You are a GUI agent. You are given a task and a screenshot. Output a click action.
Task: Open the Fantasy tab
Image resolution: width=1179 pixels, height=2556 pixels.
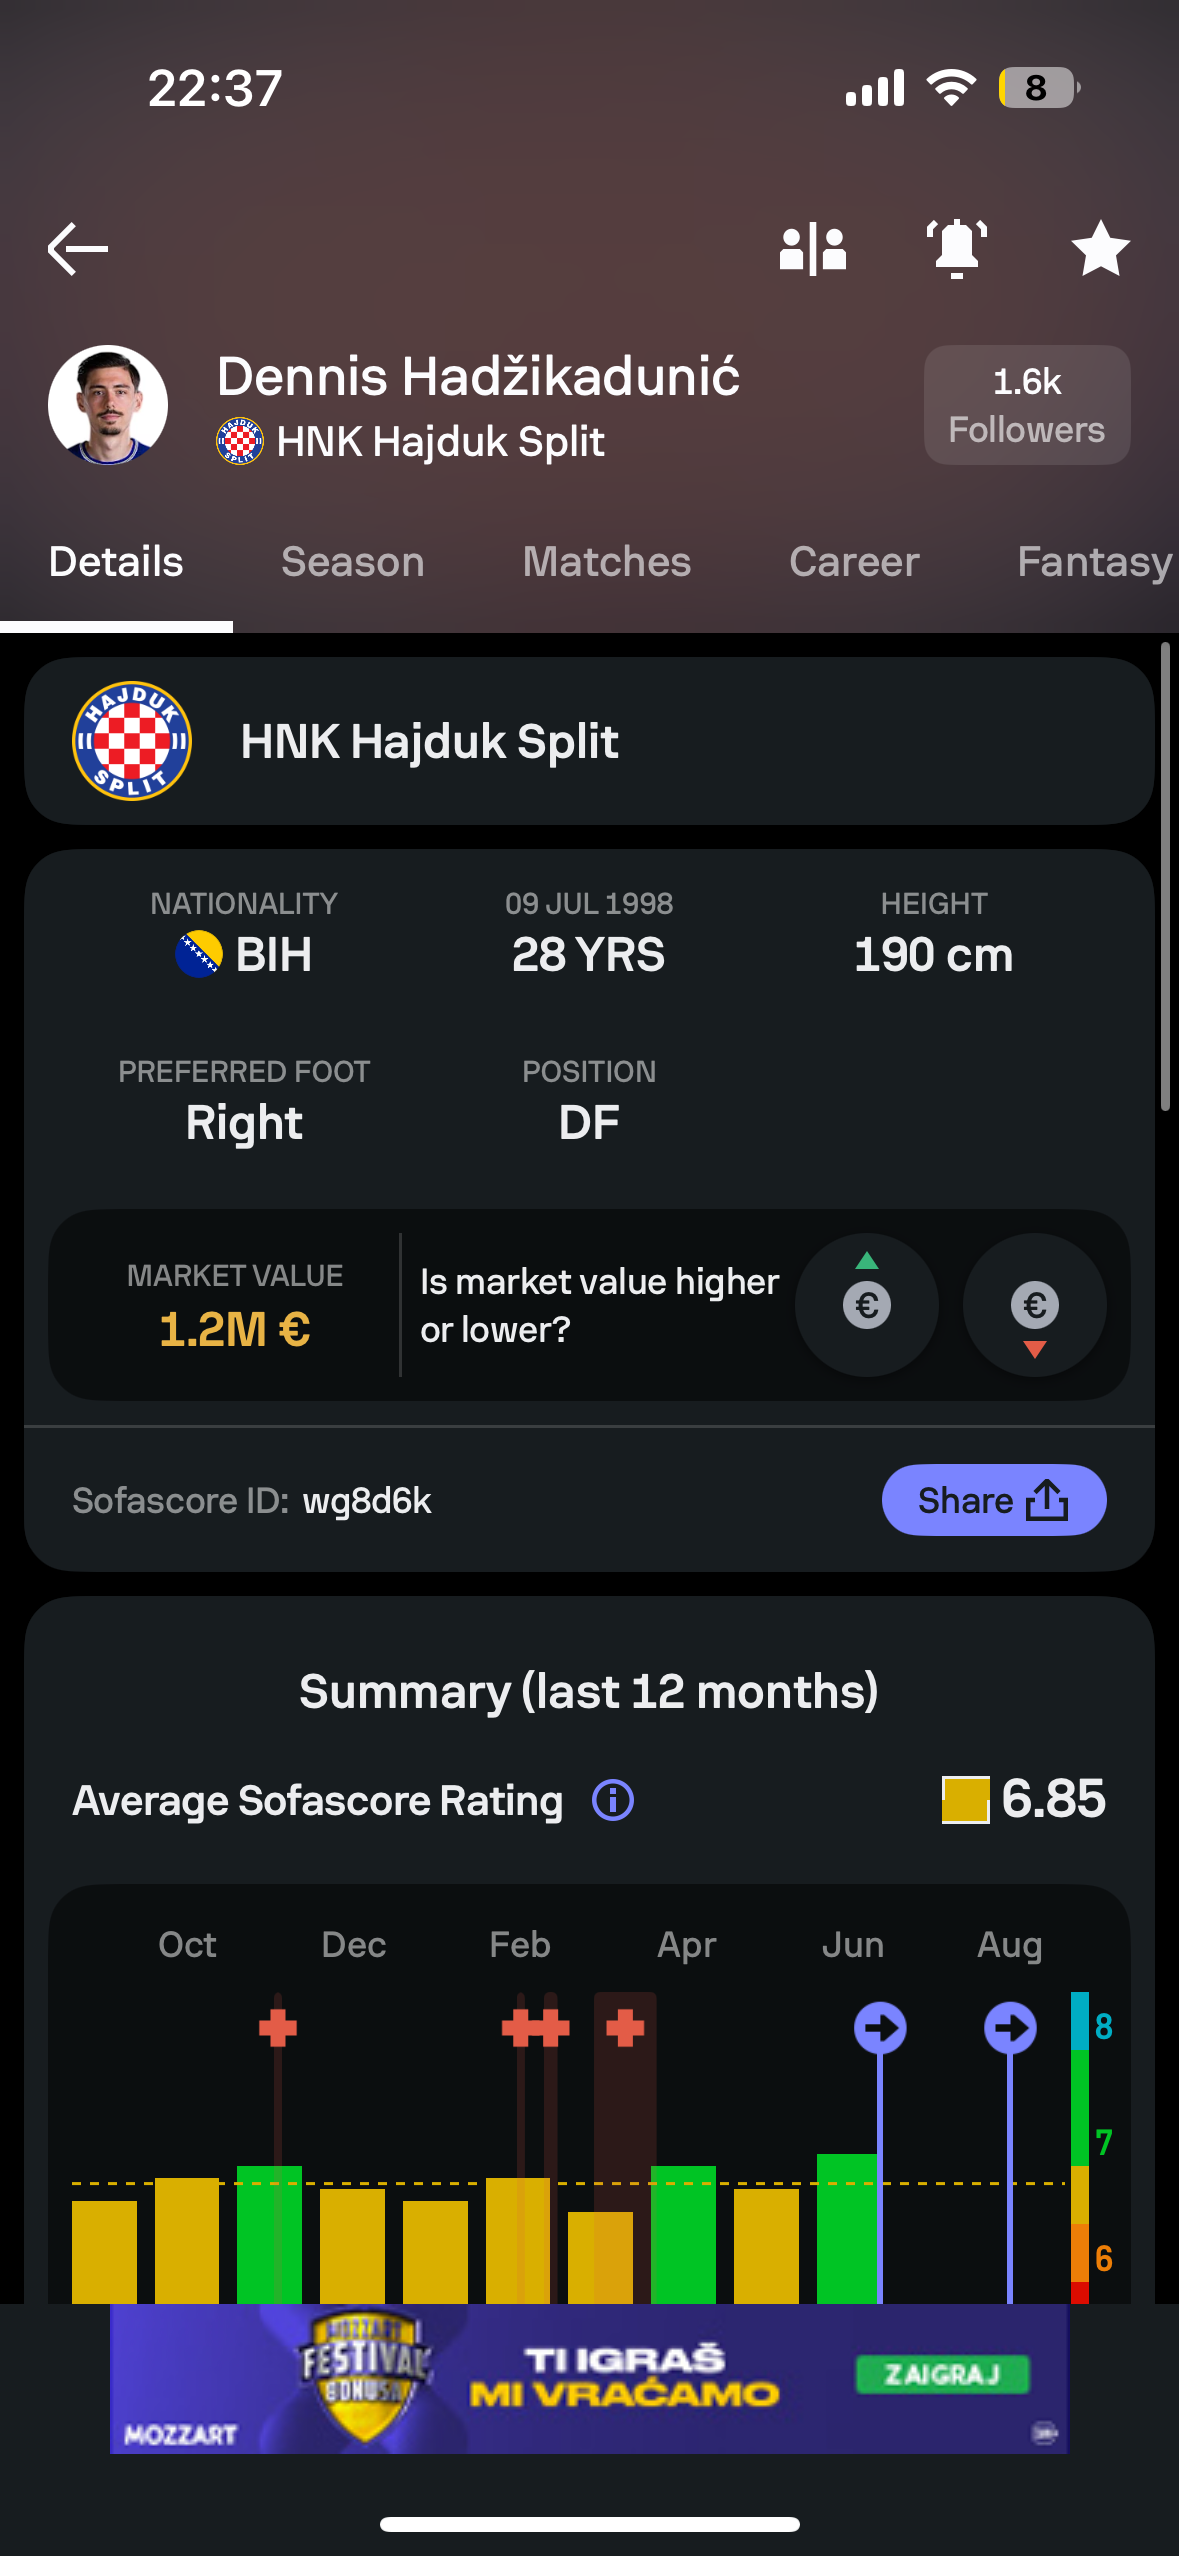point(1095,561)
